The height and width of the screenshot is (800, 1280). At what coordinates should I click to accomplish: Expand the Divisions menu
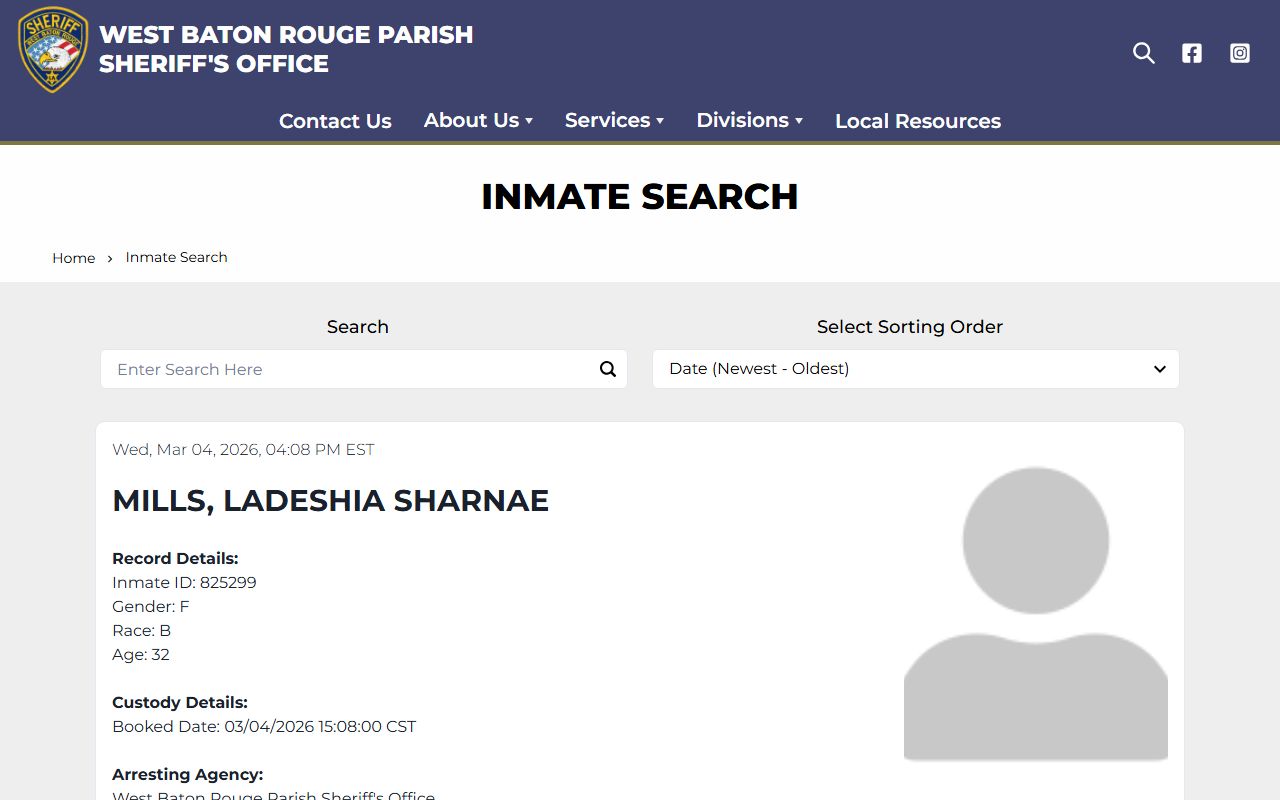point(749,120)
